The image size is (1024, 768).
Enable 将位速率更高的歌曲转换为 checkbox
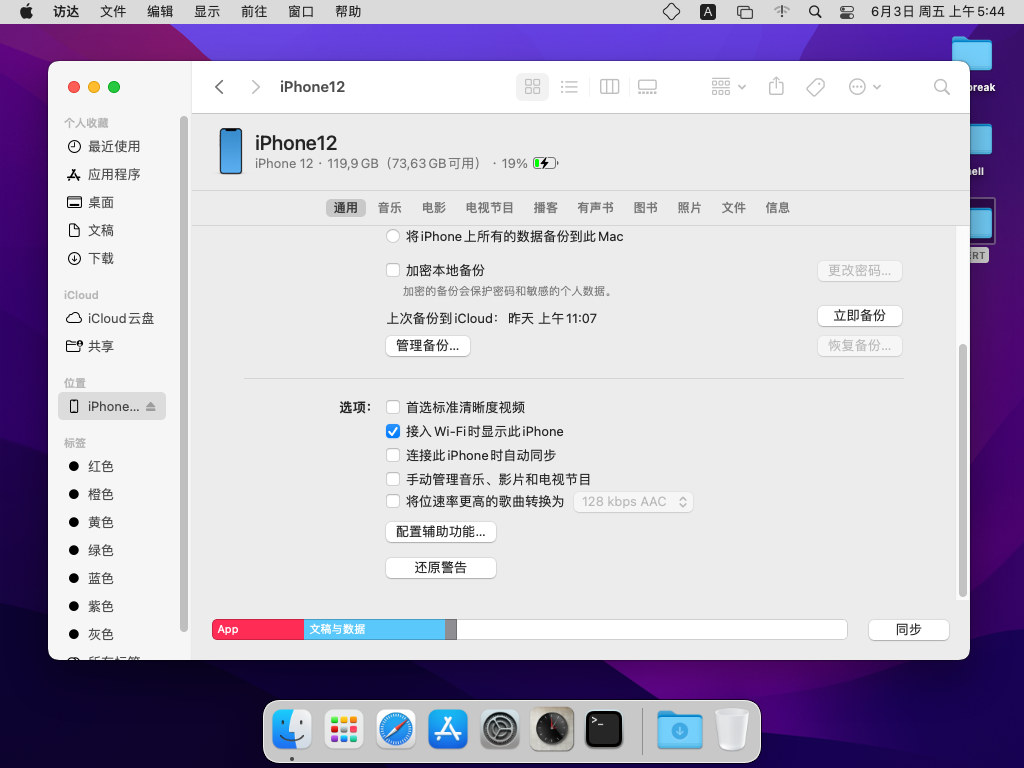tap(392, 501)
